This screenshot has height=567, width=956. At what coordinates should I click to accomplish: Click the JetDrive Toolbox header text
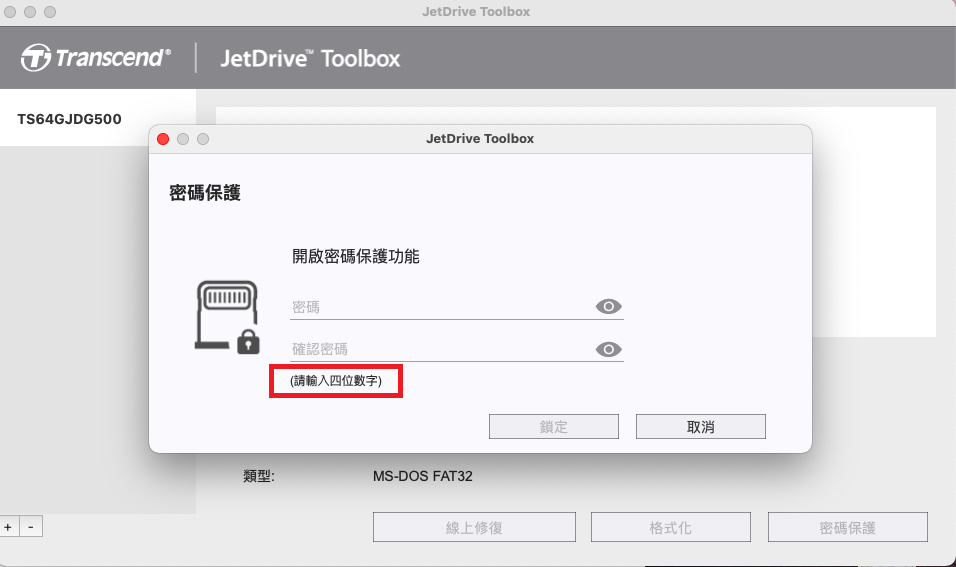[x=310, y=59]
